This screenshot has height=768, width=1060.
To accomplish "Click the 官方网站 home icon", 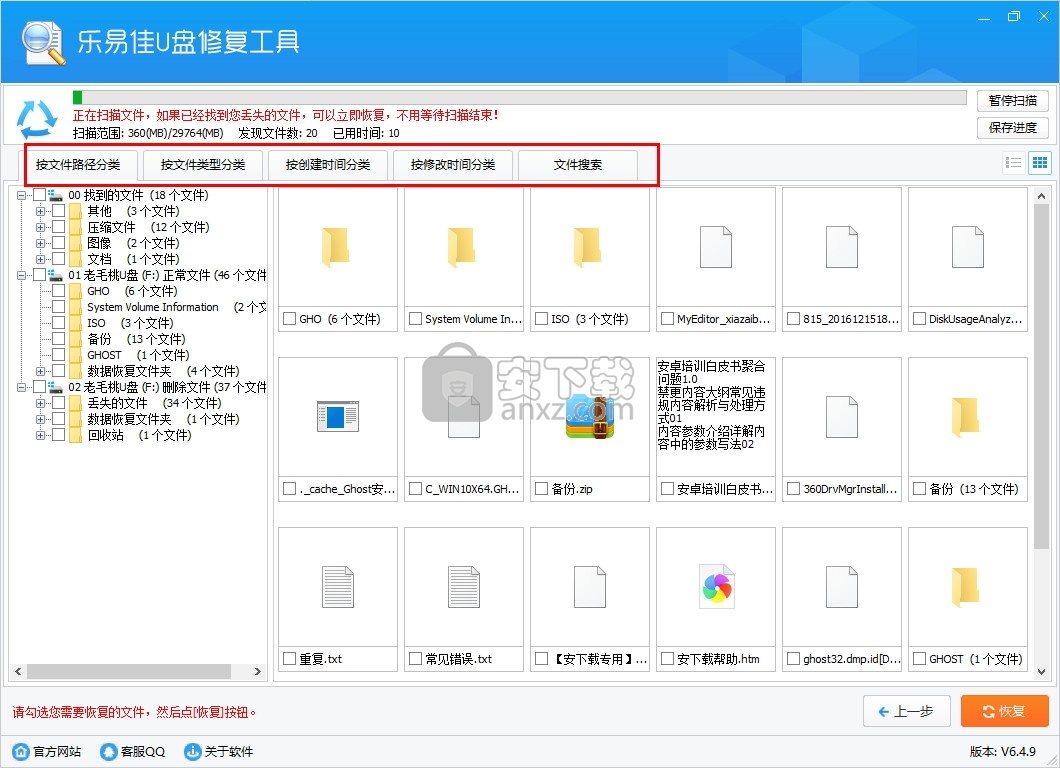I will pyautogui.click(x=21, y=751).
